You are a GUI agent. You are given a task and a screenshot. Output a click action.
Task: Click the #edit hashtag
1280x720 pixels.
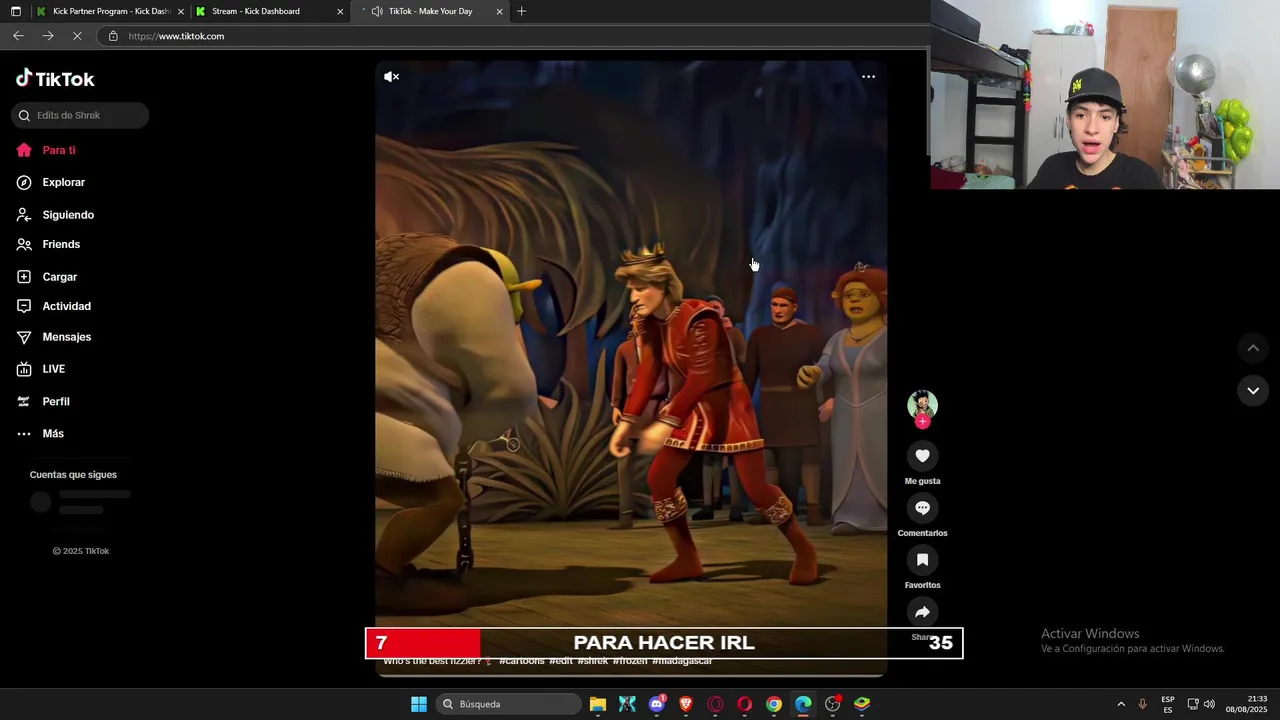coord(561,661)
